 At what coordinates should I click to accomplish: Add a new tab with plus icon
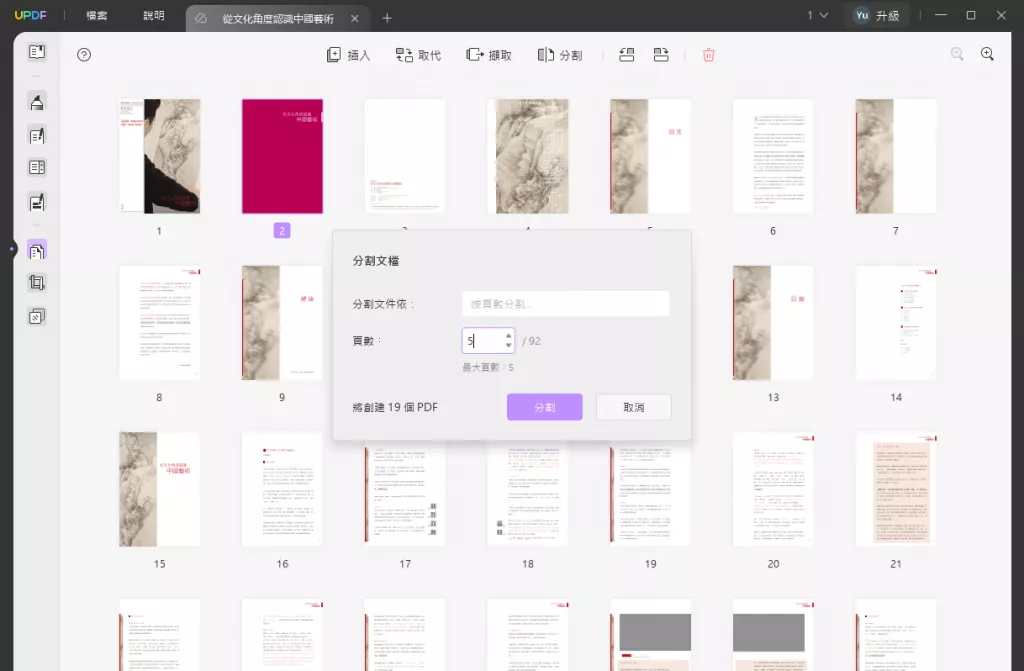click(387, 18)
